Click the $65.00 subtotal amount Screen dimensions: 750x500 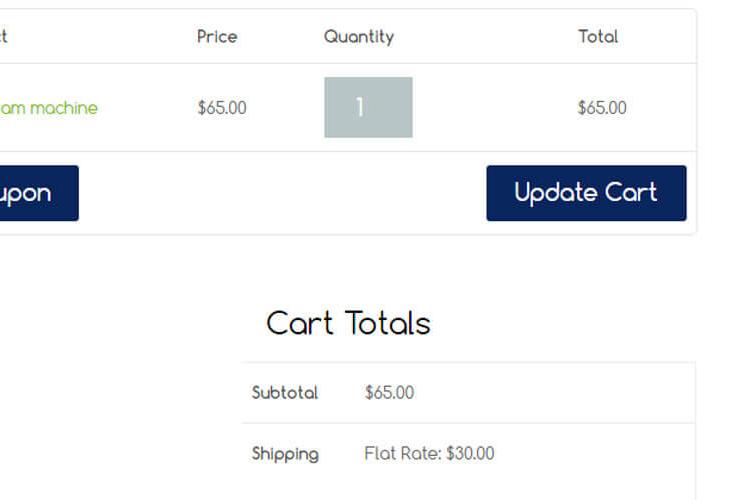[389, 392]
